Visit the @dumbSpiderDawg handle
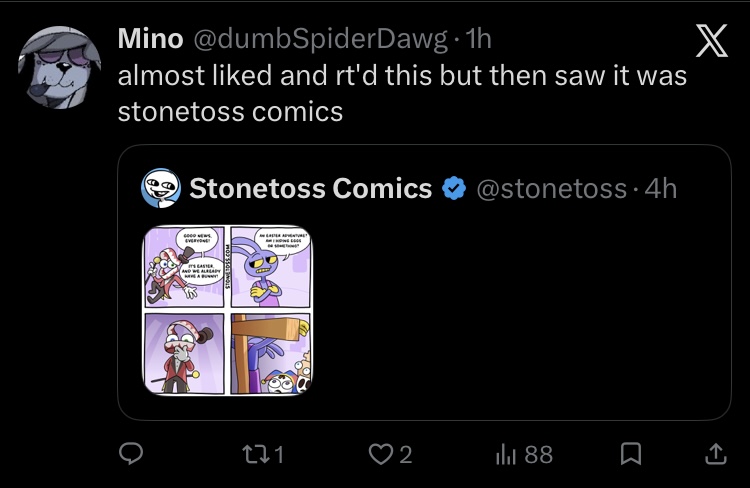 [x=319, y=39]
